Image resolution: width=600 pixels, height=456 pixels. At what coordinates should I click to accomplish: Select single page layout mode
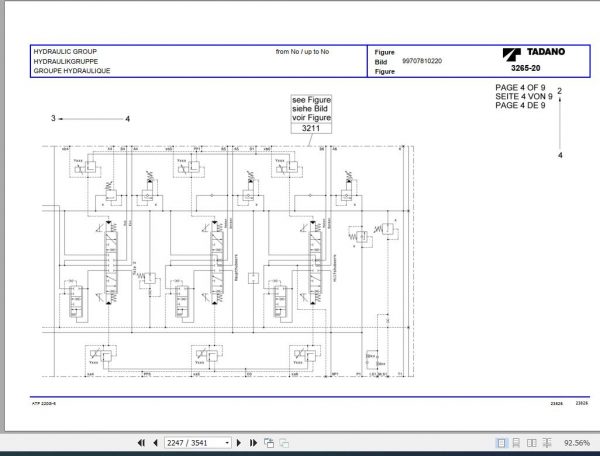point(501,443)
